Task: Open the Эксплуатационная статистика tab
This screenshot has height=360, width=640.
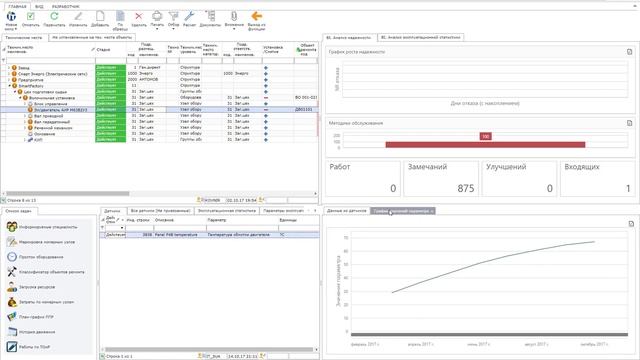Action: tap(227, 211)
